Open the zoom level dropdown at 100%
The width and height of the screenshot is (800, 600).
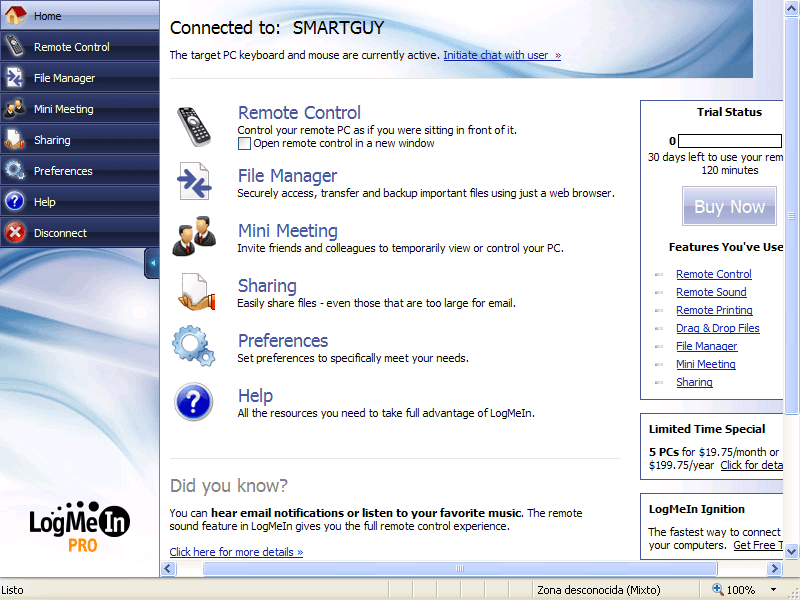pos(773,590)
